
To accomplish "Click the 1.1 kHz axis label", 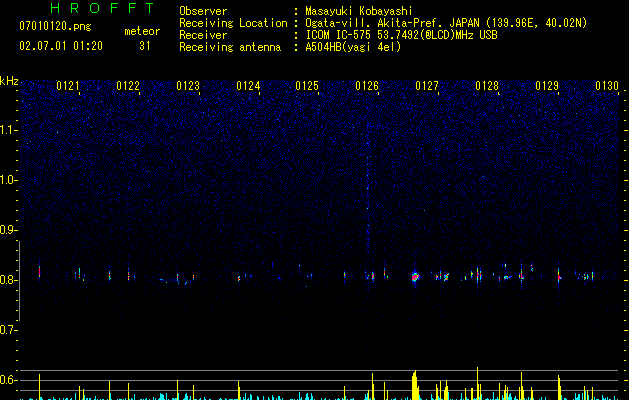I will pyautogui.click(x=8, y=130).
